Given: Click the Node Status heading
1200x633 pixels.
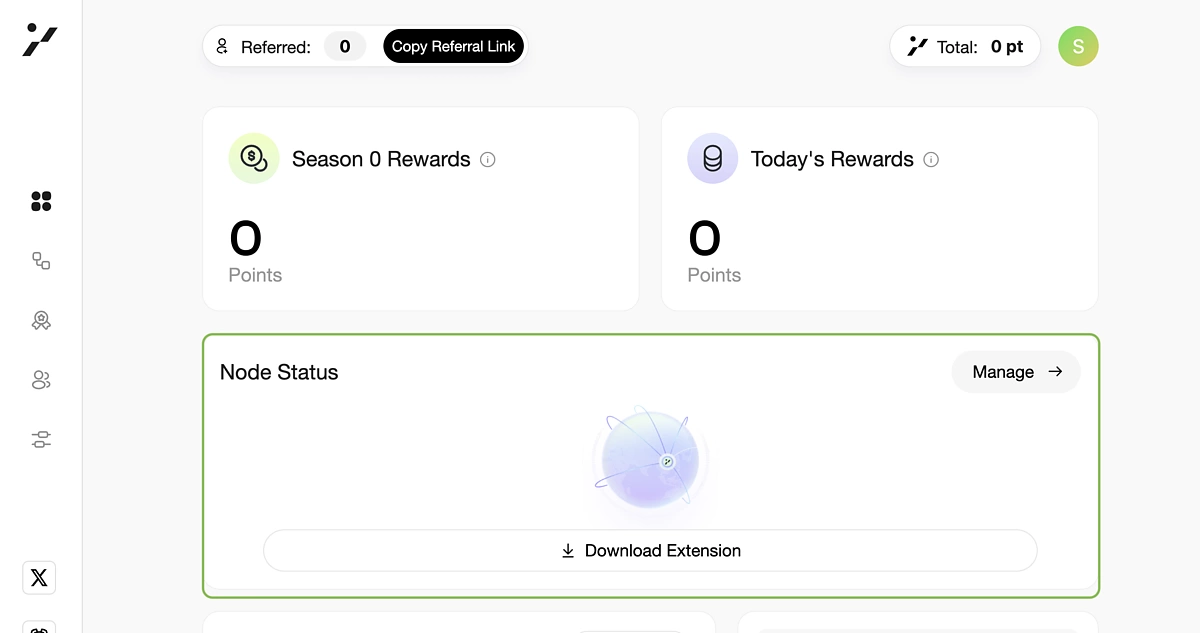Looking at the screenshot, I should pyautogui.click(x=279, y=372).
